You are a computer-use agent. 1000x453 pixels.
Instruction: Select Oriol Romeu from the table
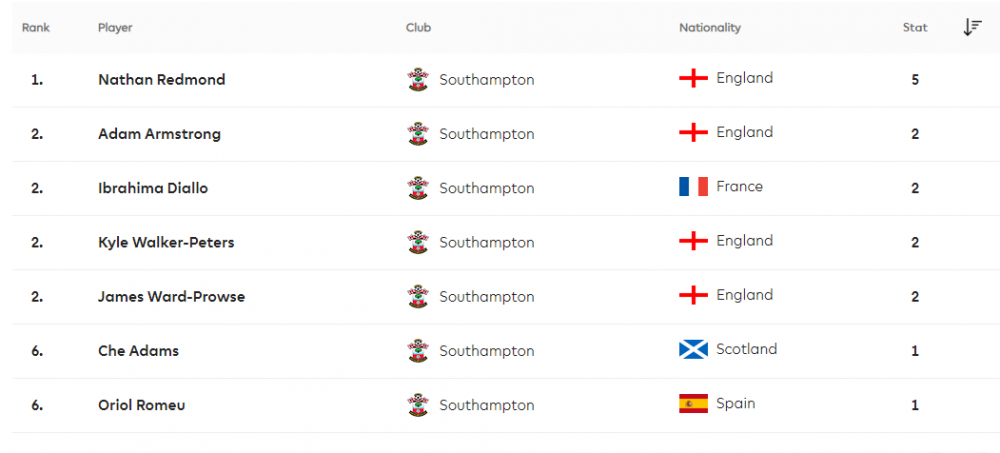[141, 405]
